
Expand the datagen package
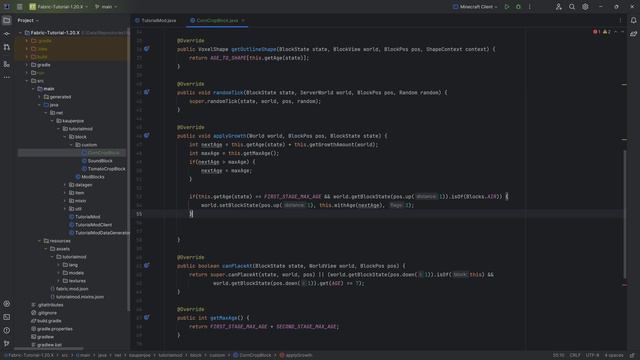click(x=65, y=185)
